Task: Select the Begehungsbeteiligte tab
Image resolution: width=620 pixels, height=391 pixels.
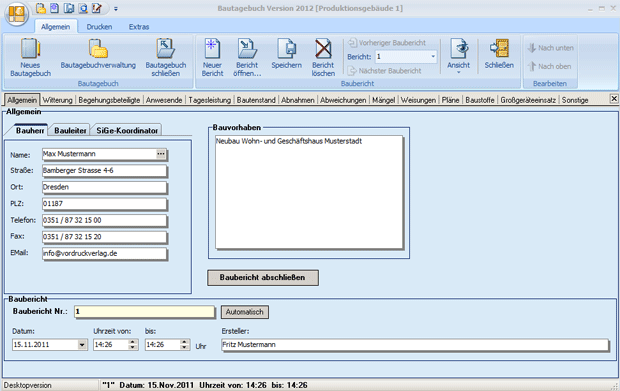Action: [x=109, y=100]
